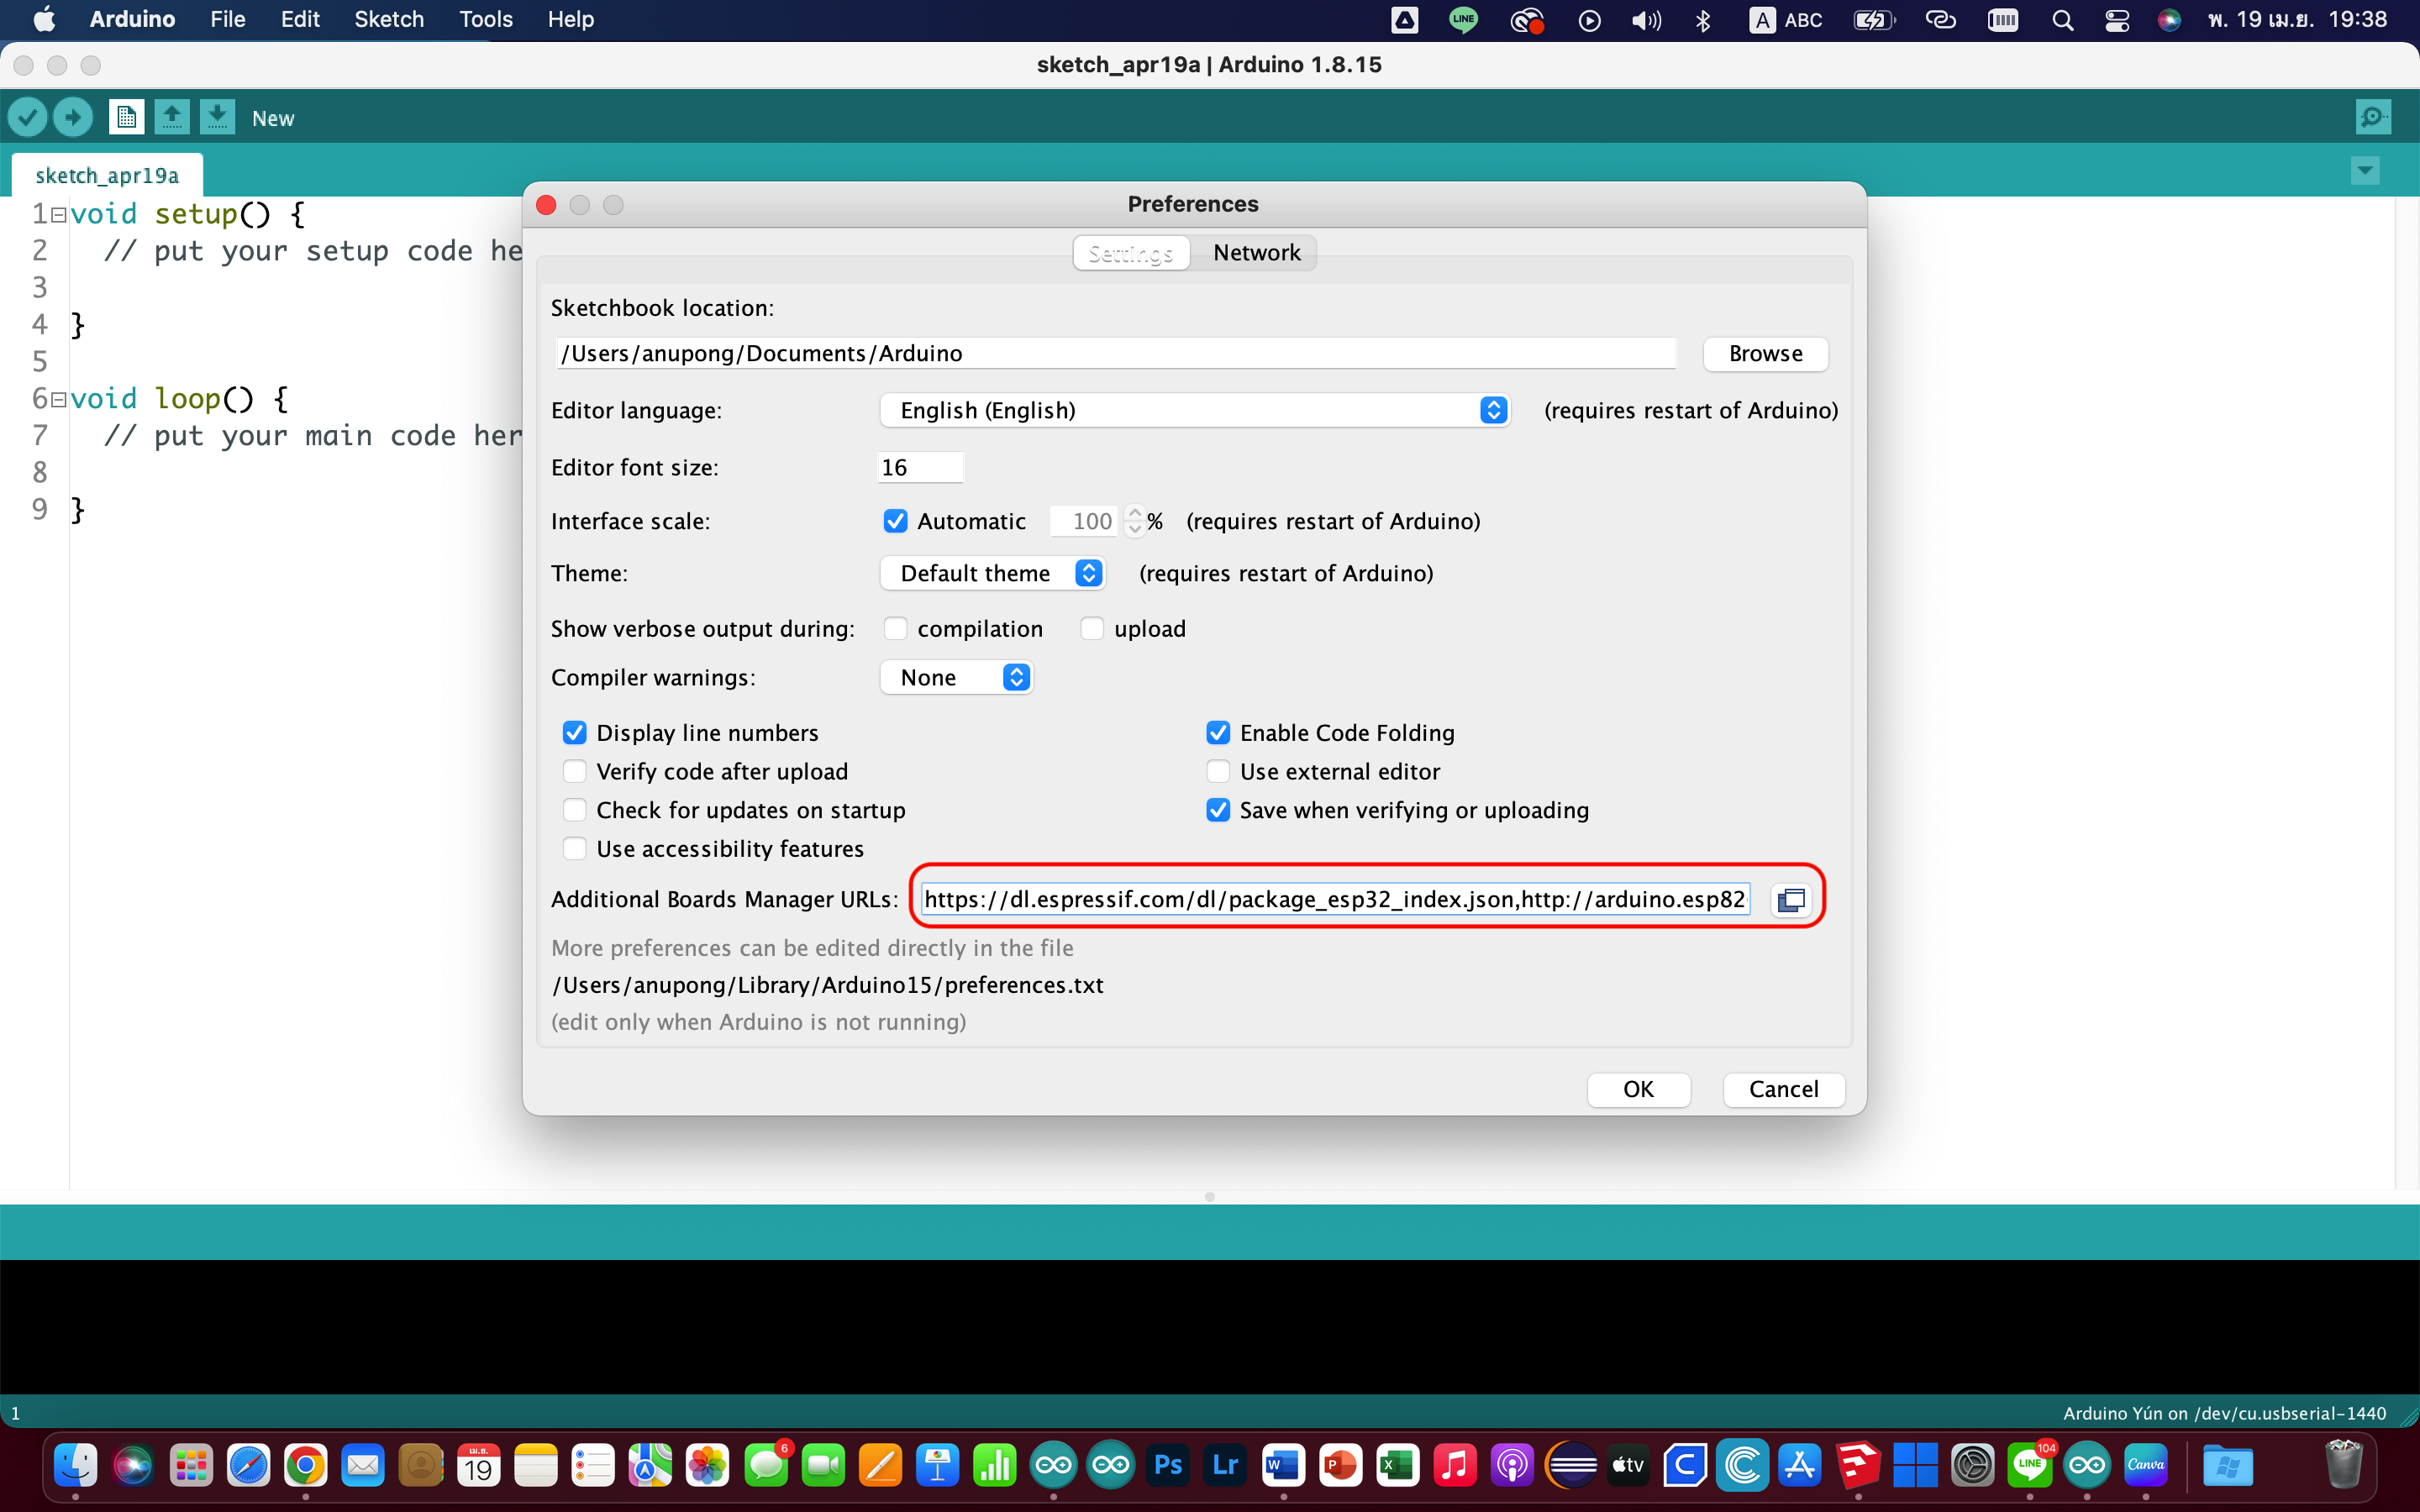Open Safari from the dock

click(x=248, y=1466)
